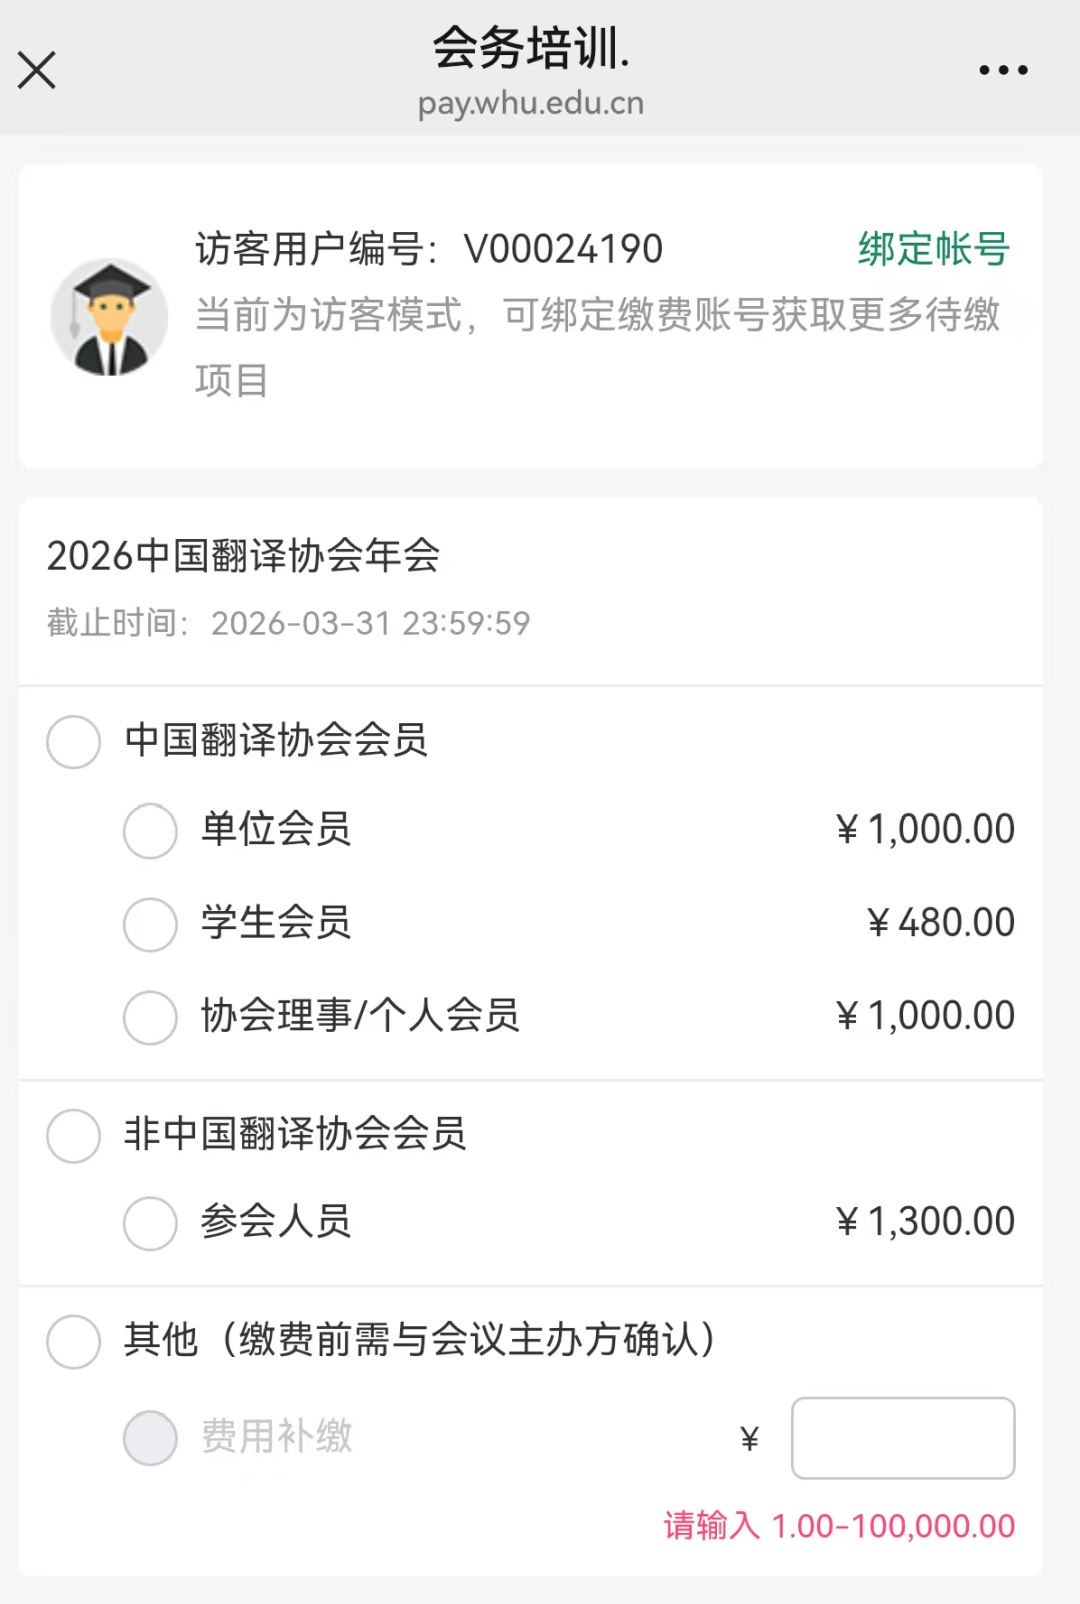Click the 费用补缴 amount input field
Screen dimensions: 1080x1604
[x=902, y=1437]
